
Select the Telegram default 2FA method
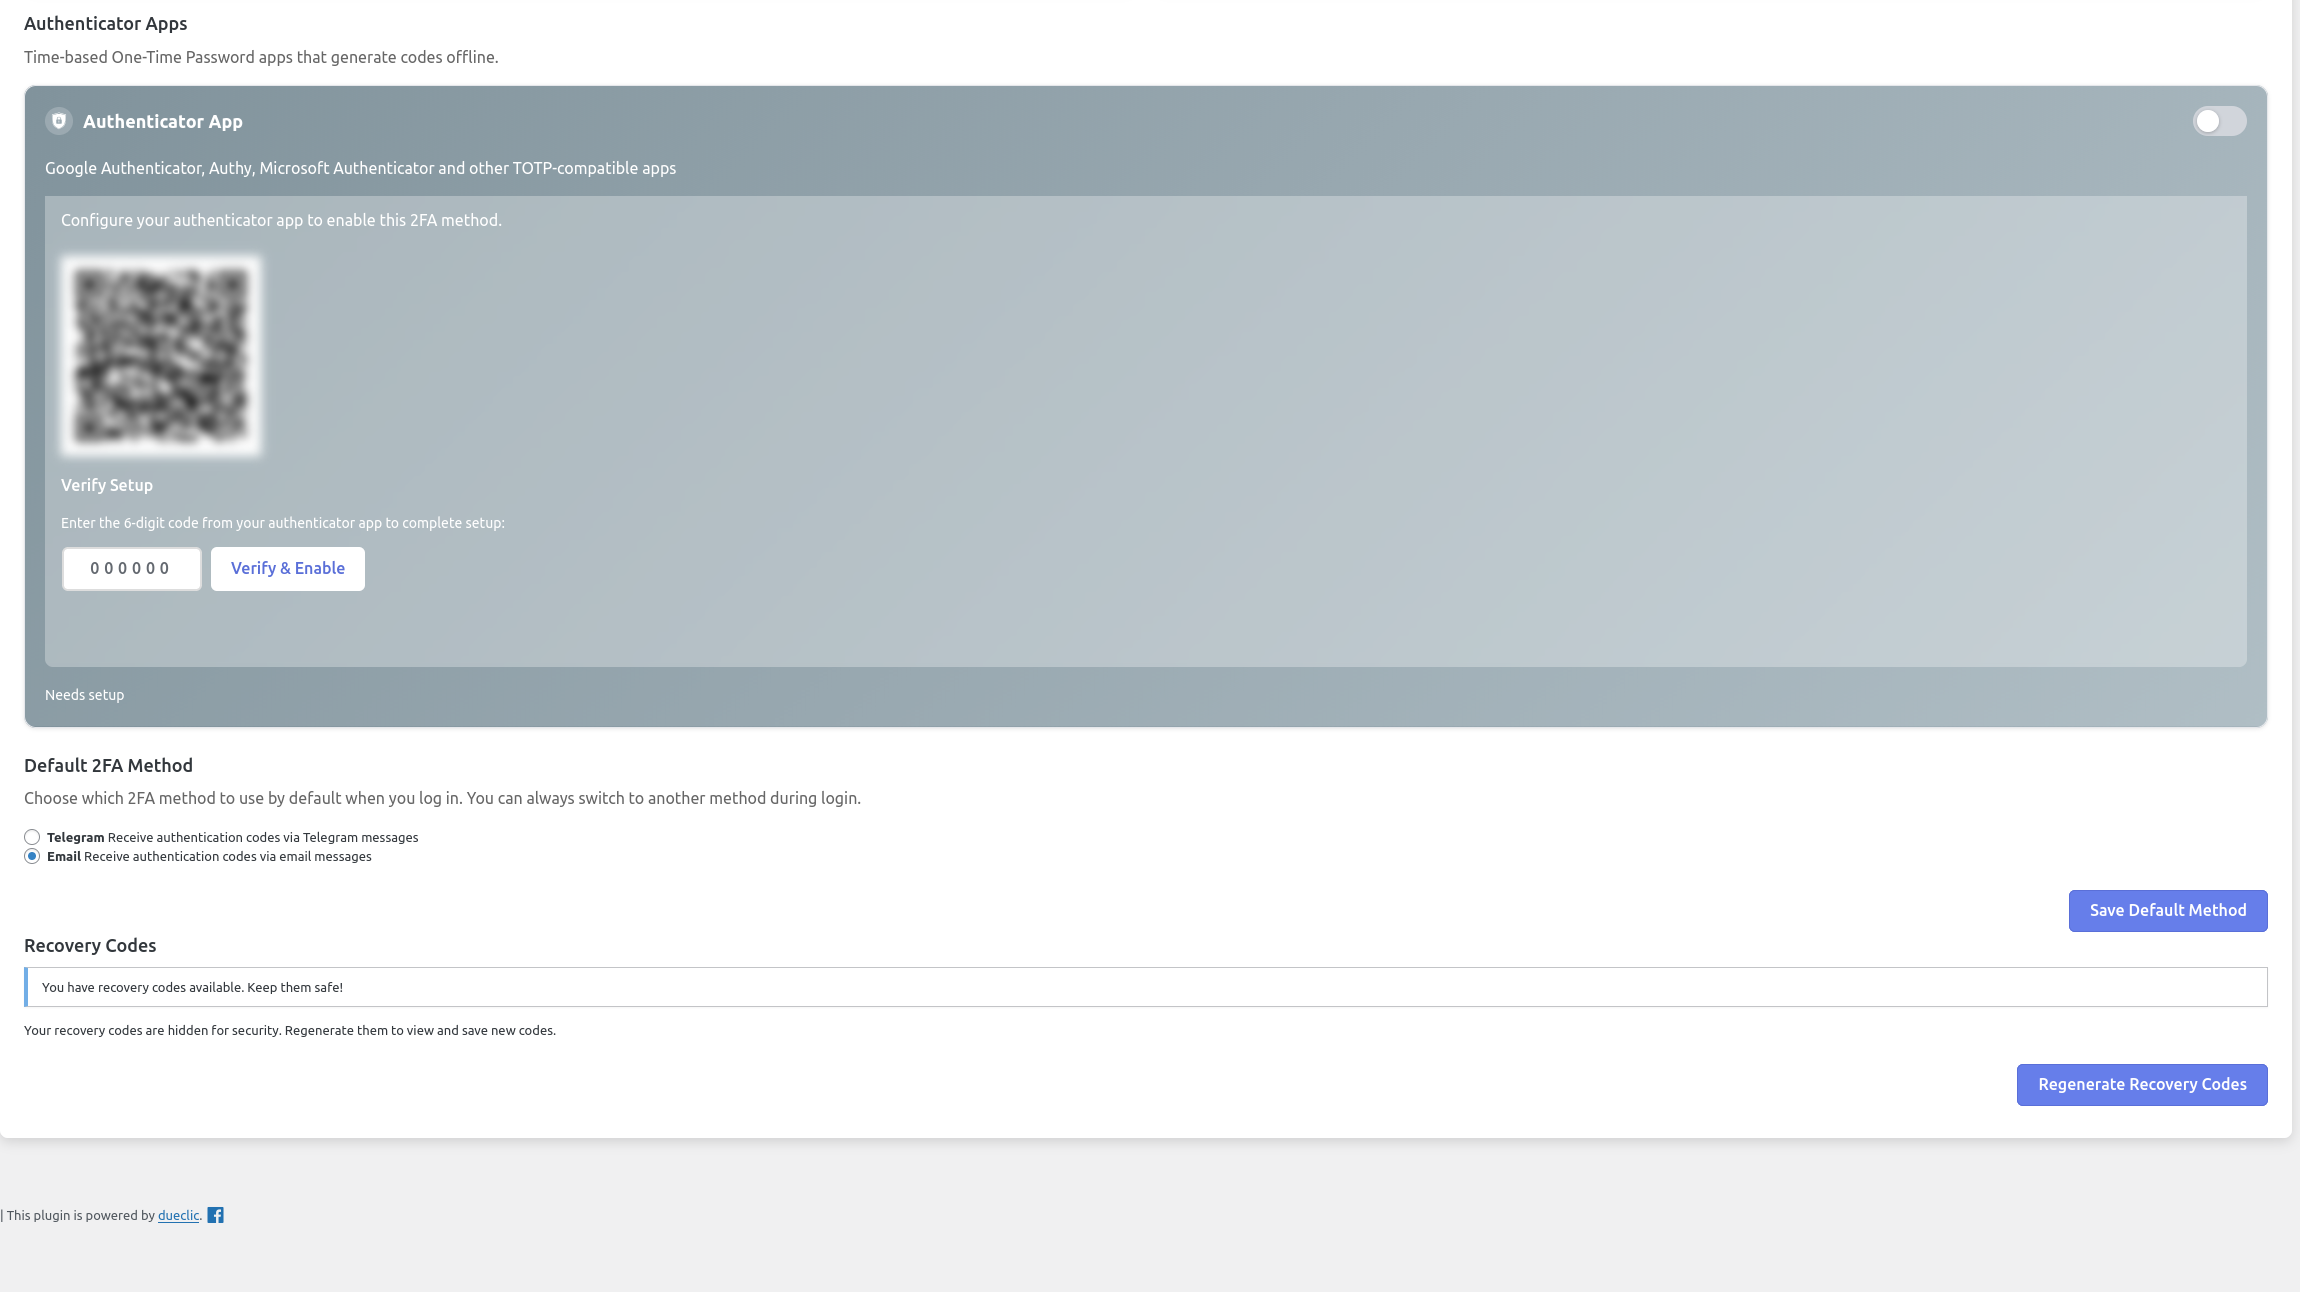[32, 837]
